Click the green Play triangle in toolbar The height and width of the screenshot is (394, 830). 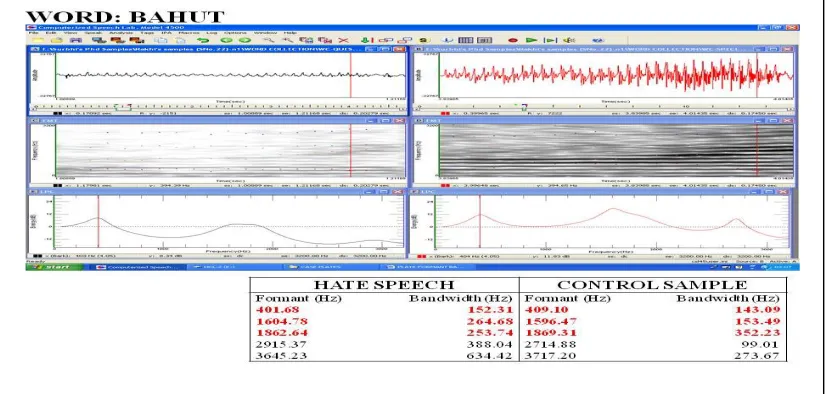coord(531,40)
